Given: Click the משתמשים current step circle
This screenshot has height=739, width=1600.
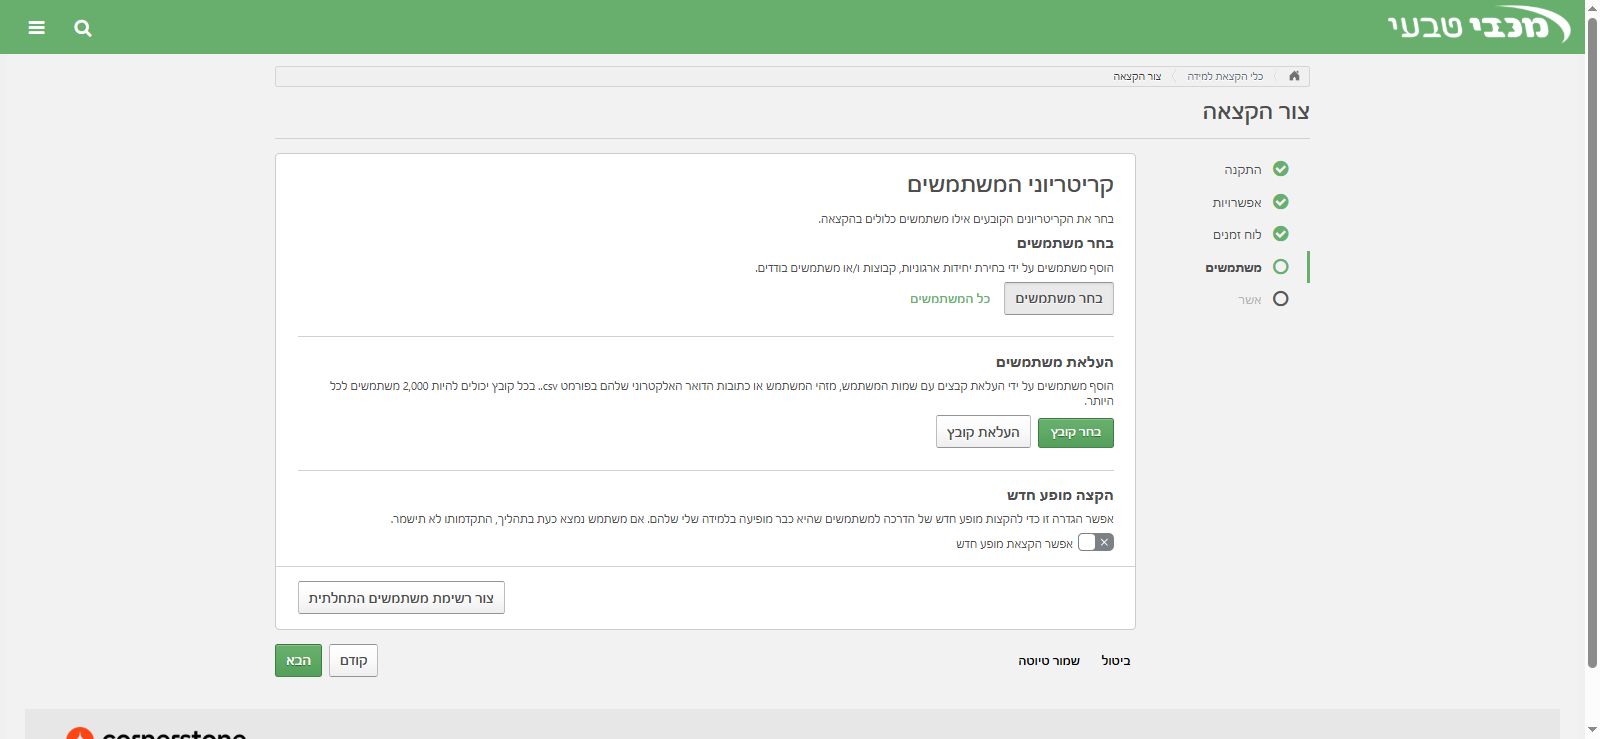Looking at the screenshot, I should point(1280,267).
